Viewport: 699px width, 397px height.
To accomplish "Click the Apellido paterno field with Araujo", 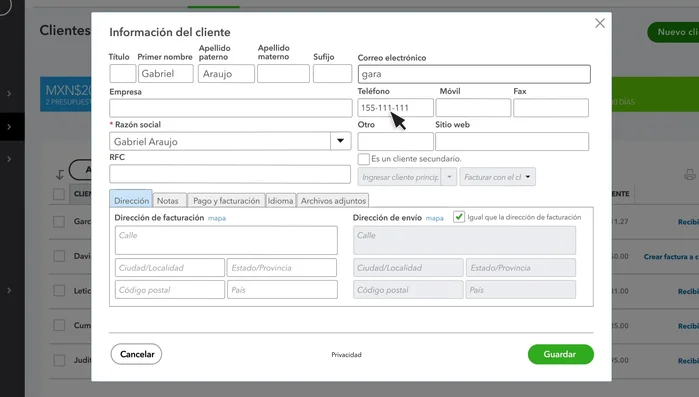I will 226,74.
